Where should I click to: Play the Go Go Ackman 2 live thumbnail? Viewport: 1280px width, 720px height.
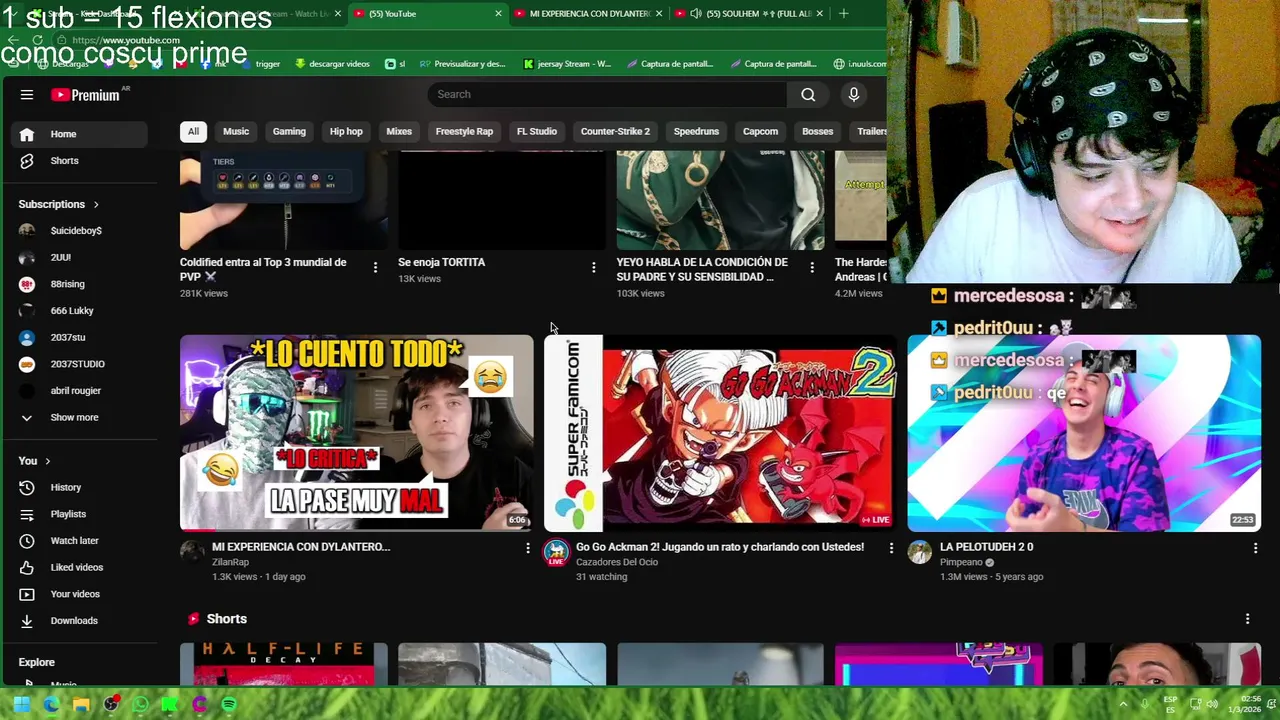pos(720,432)
